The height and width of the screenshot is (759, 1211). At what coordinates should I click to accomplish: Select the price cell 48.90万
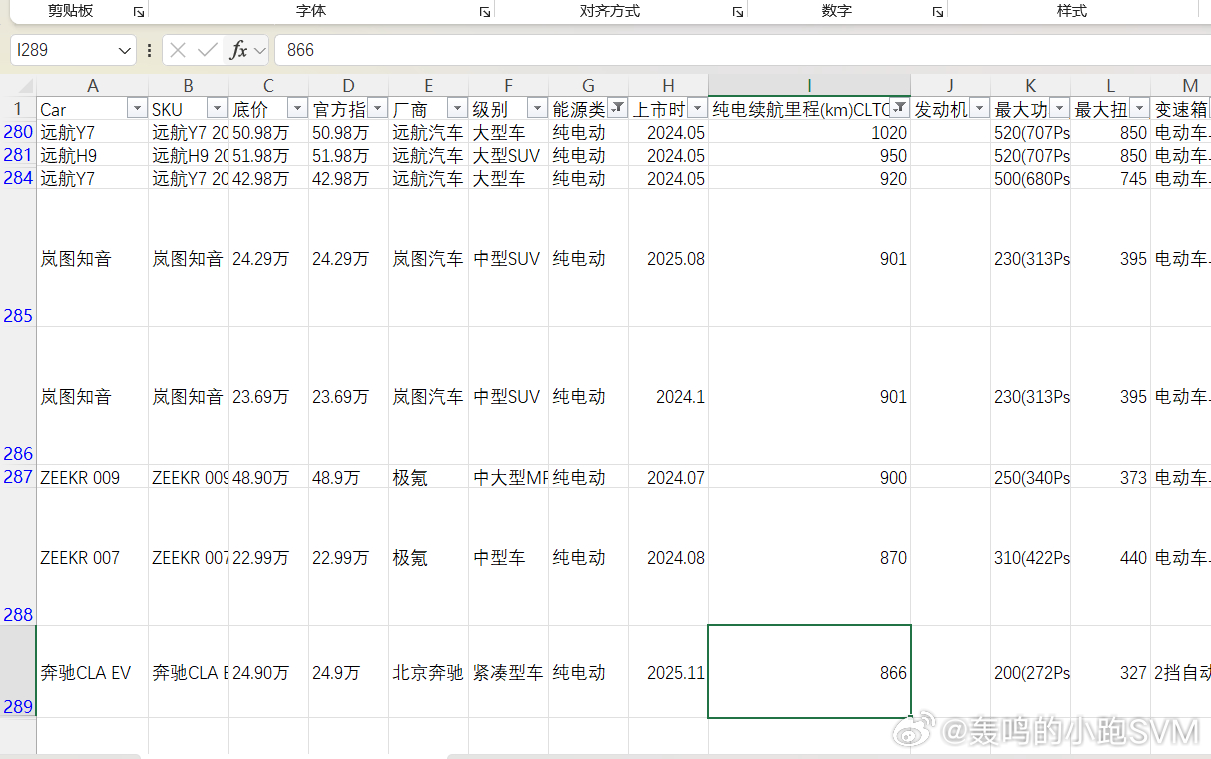(268, 478)
